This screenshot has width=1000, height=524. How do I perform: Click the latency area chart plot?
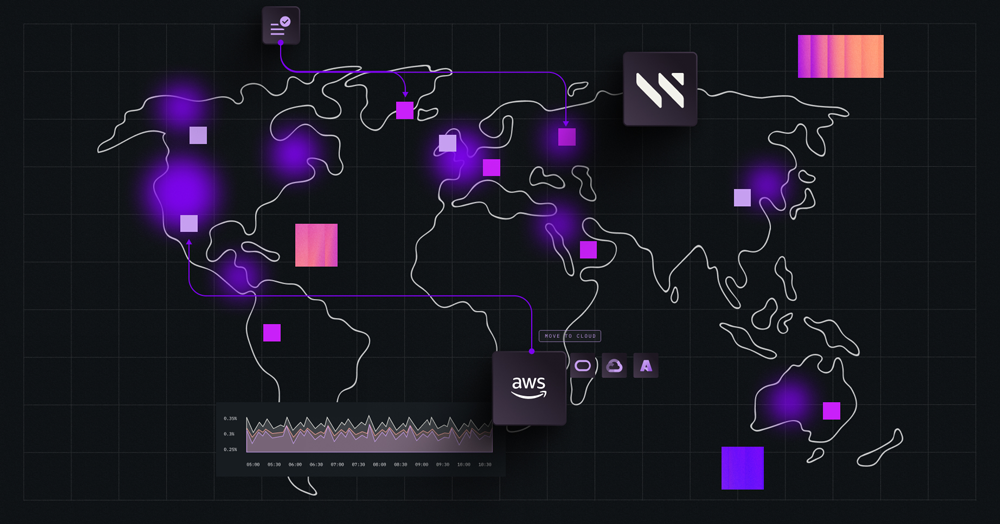[x=369, y=434]
